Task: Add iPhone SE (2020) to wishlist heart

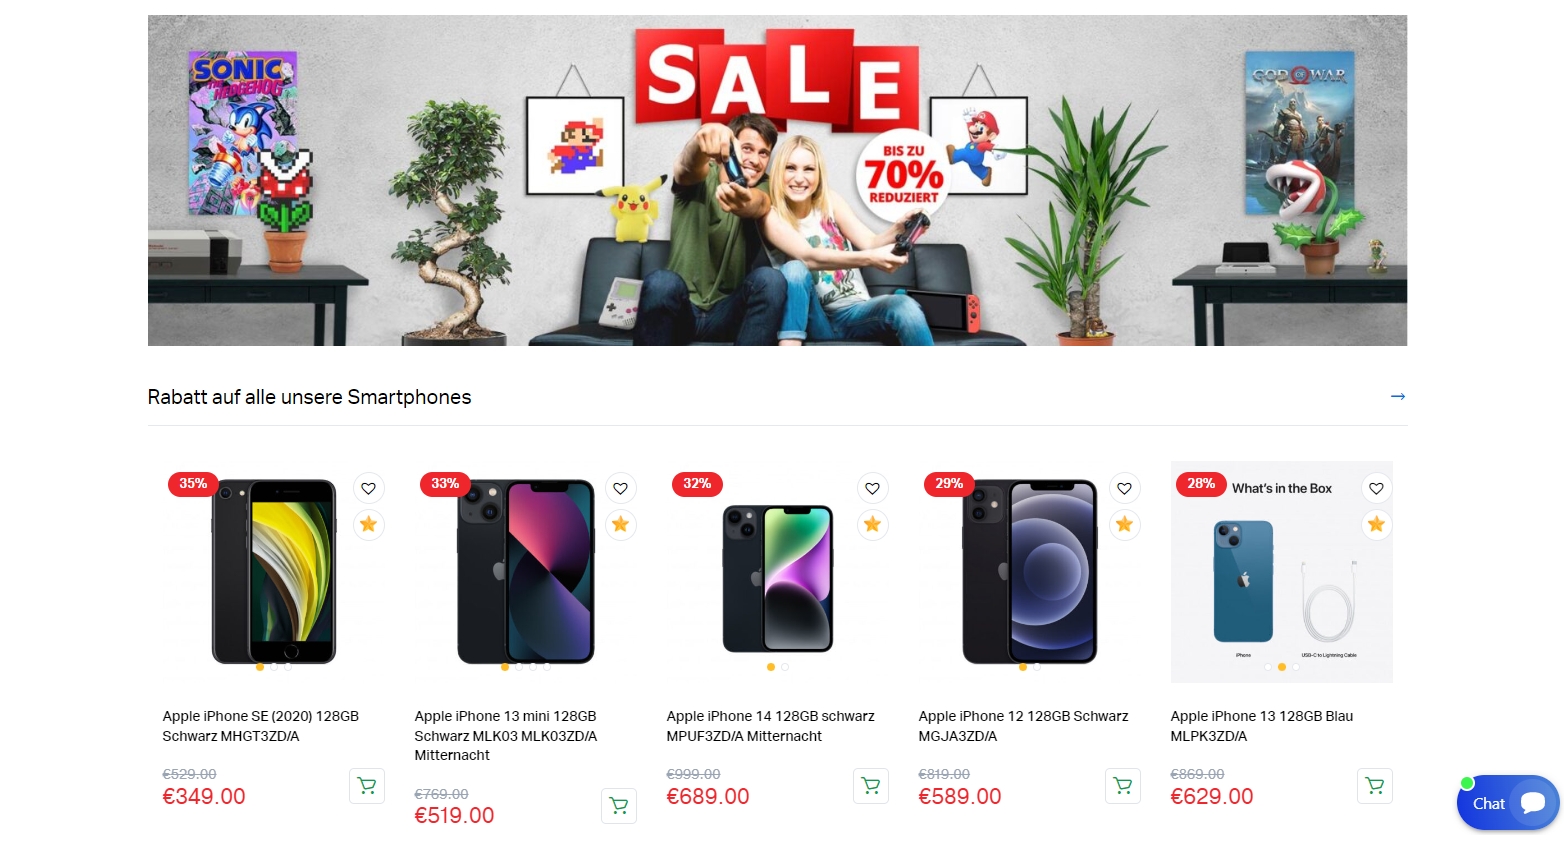Action: (x=368, y=488)
